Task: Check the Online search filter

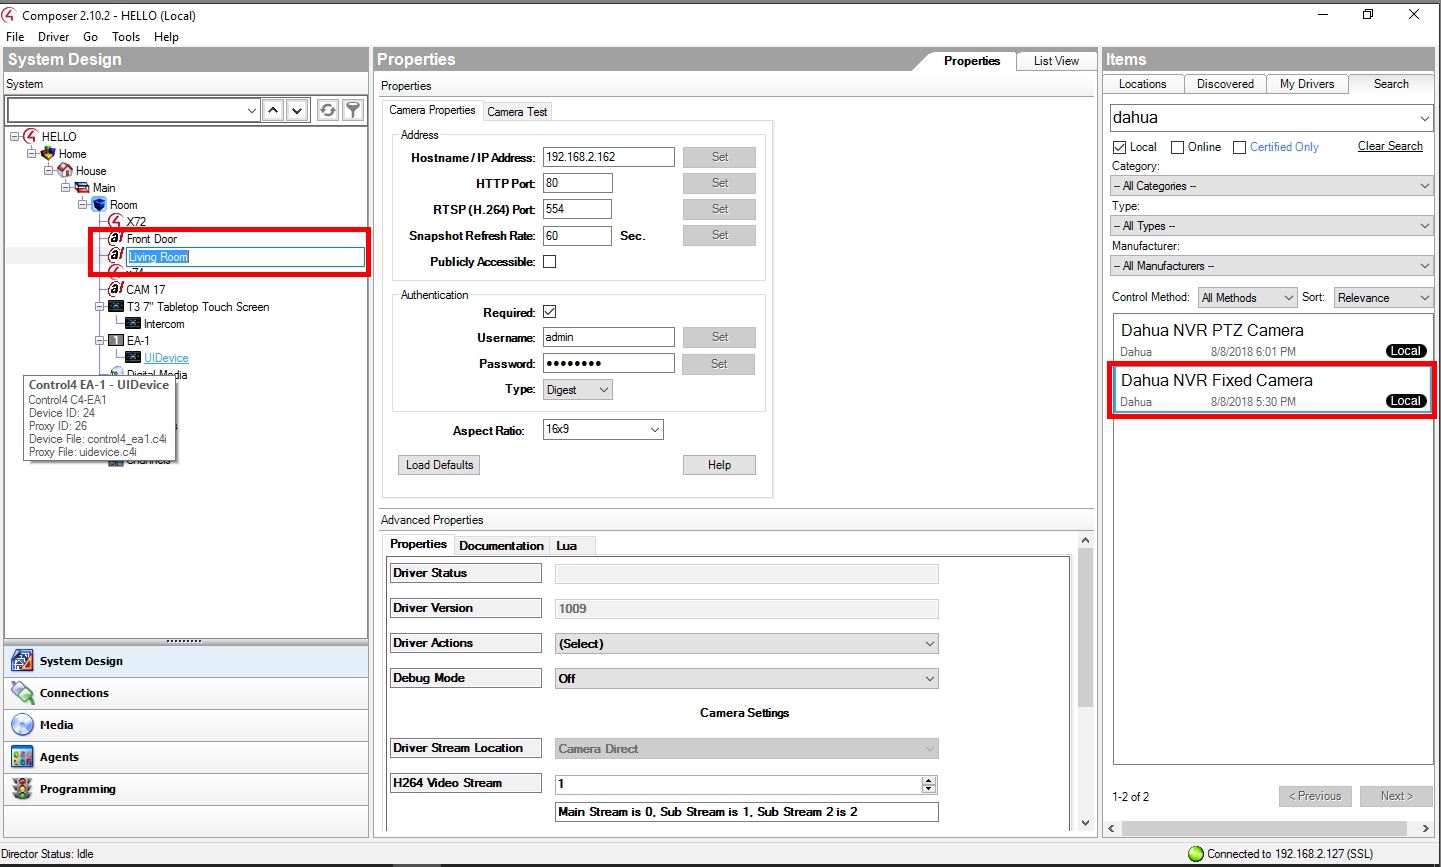Action: 1178,147
